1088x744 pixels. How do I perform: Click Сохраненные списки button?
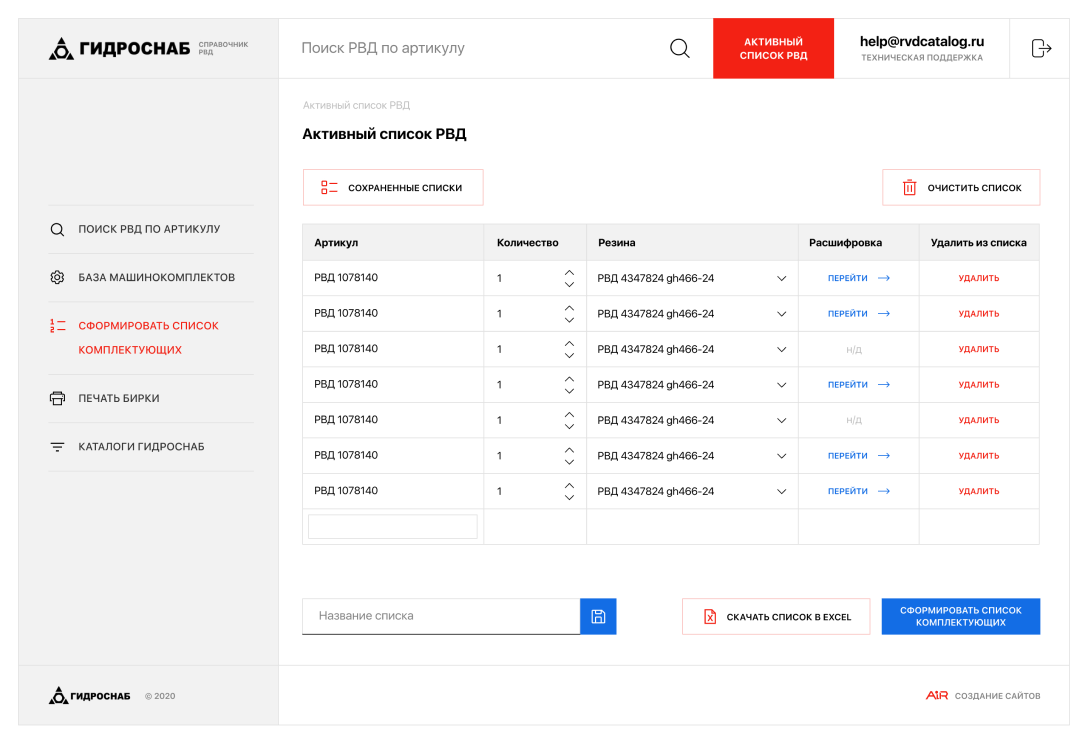(393, 187)
